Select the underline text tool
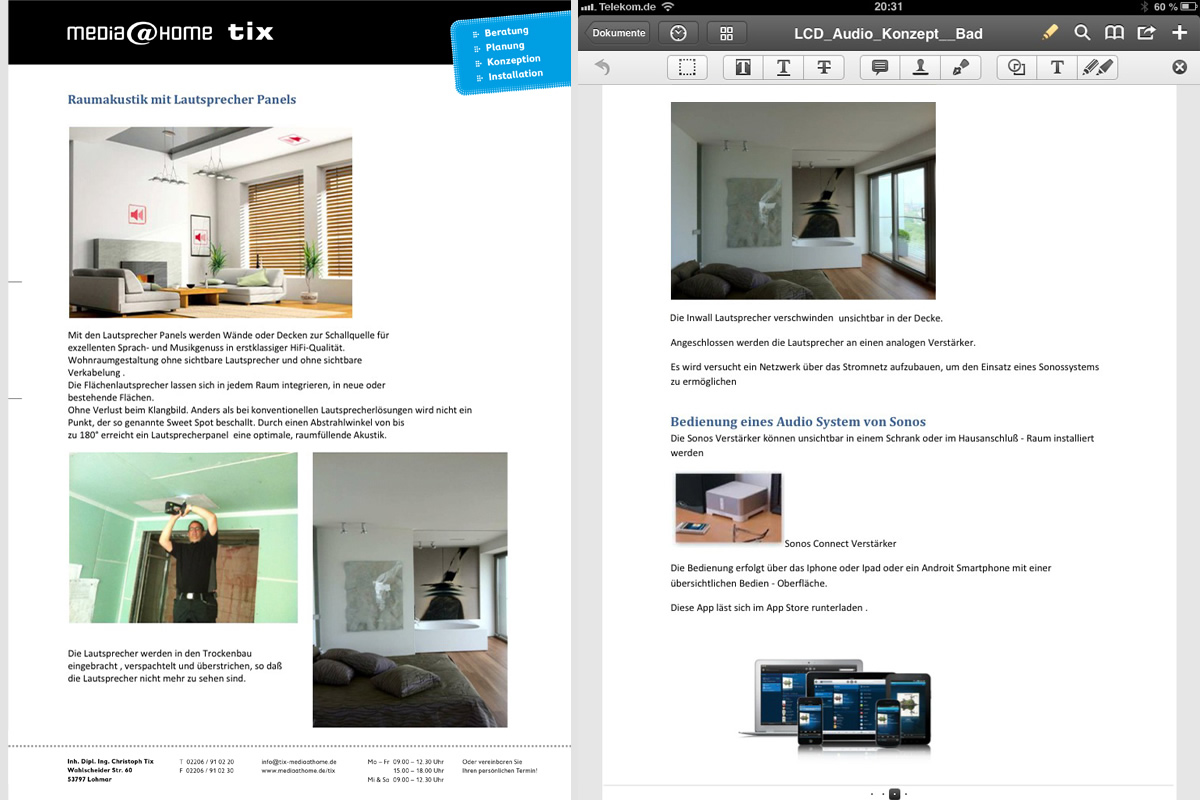Image resolution: width=1200 pixels, height=800 pixels. tap(783, 67)
